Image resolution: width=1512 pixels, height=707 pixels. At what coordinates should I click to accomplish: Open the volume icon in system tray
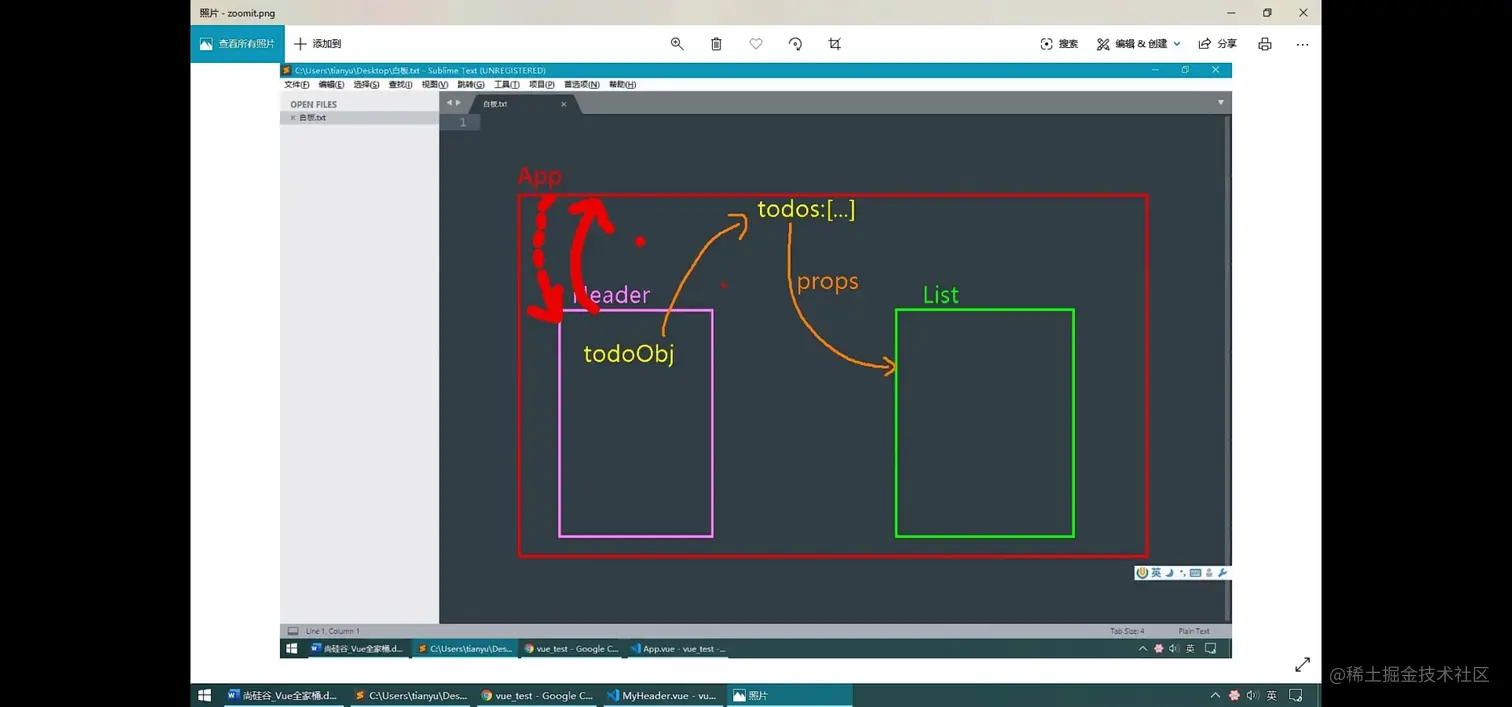point(1253,695)
